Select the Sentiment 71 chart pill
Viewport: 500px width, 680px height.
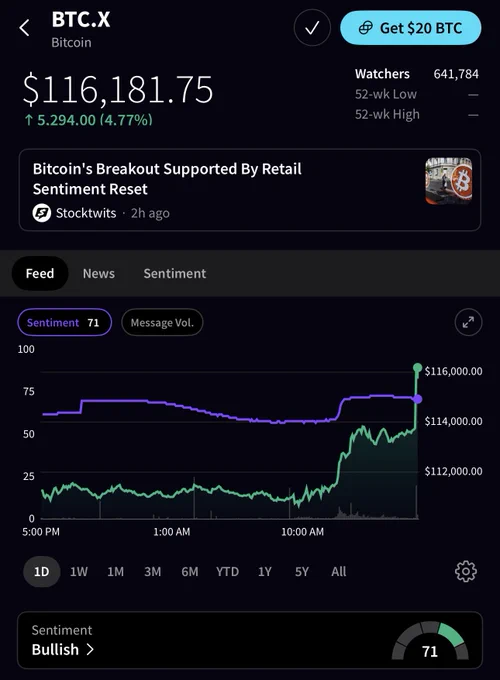(x=65, y=322)
